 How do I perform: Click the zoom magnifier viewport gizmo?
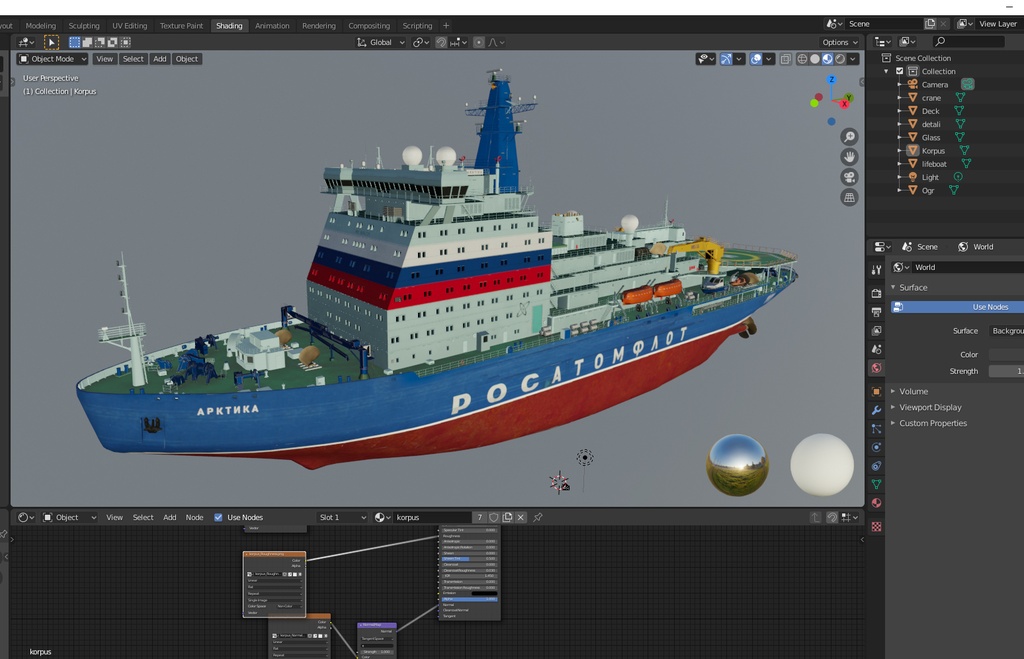[849, 137]
